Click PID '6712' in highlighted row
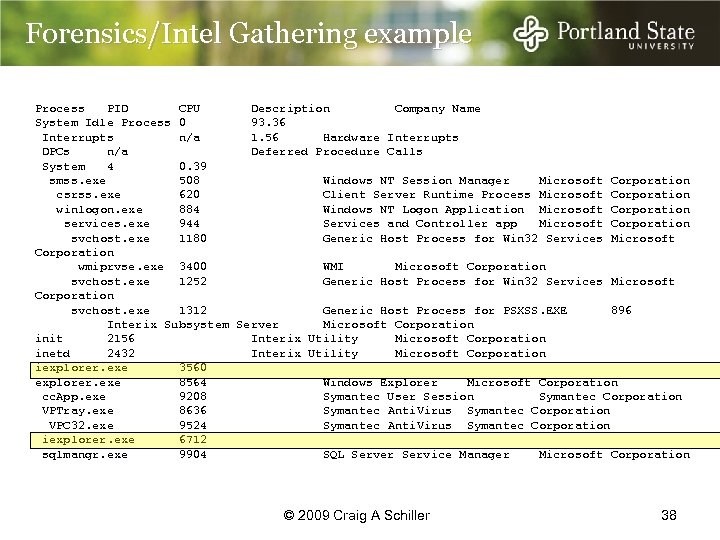This screenshot has width=720, height=540. [193, 440]
